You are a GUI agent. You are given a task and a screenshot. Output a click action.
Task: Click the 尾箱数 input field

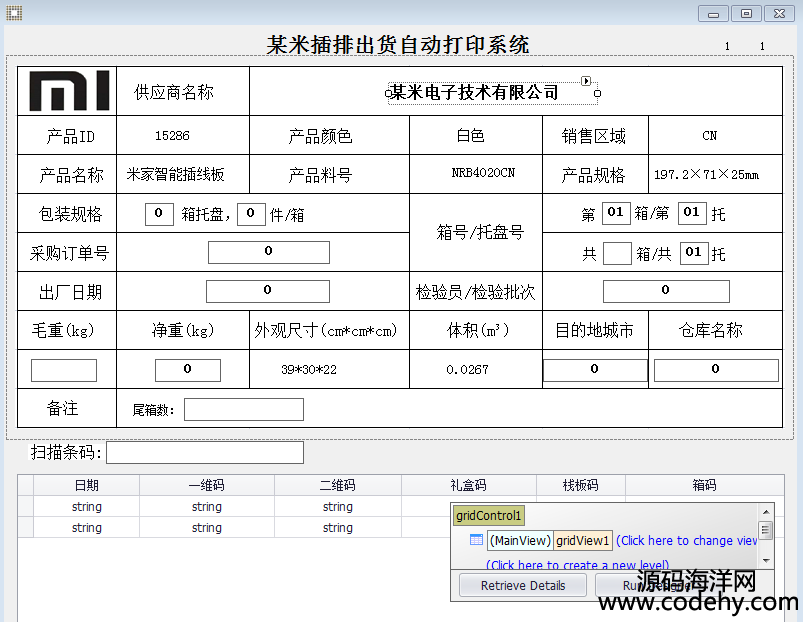[244, 410]
